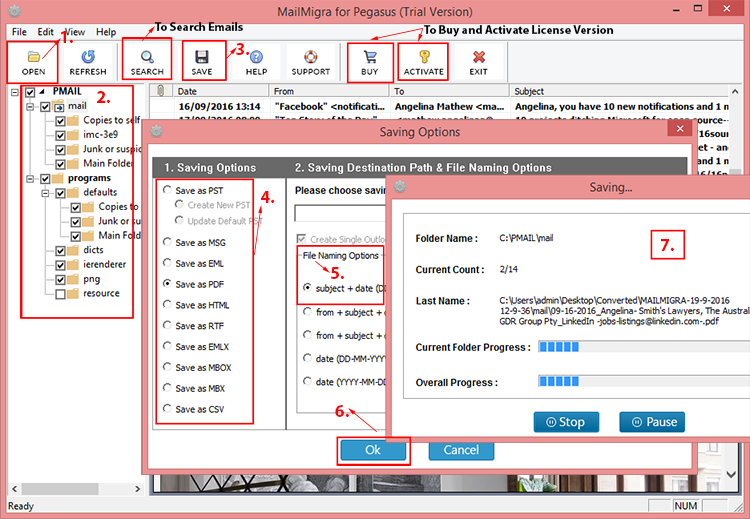750x519 pixels.
Task: Uncheck the PMAIL root checkbox
Action: tap(30, 92)
